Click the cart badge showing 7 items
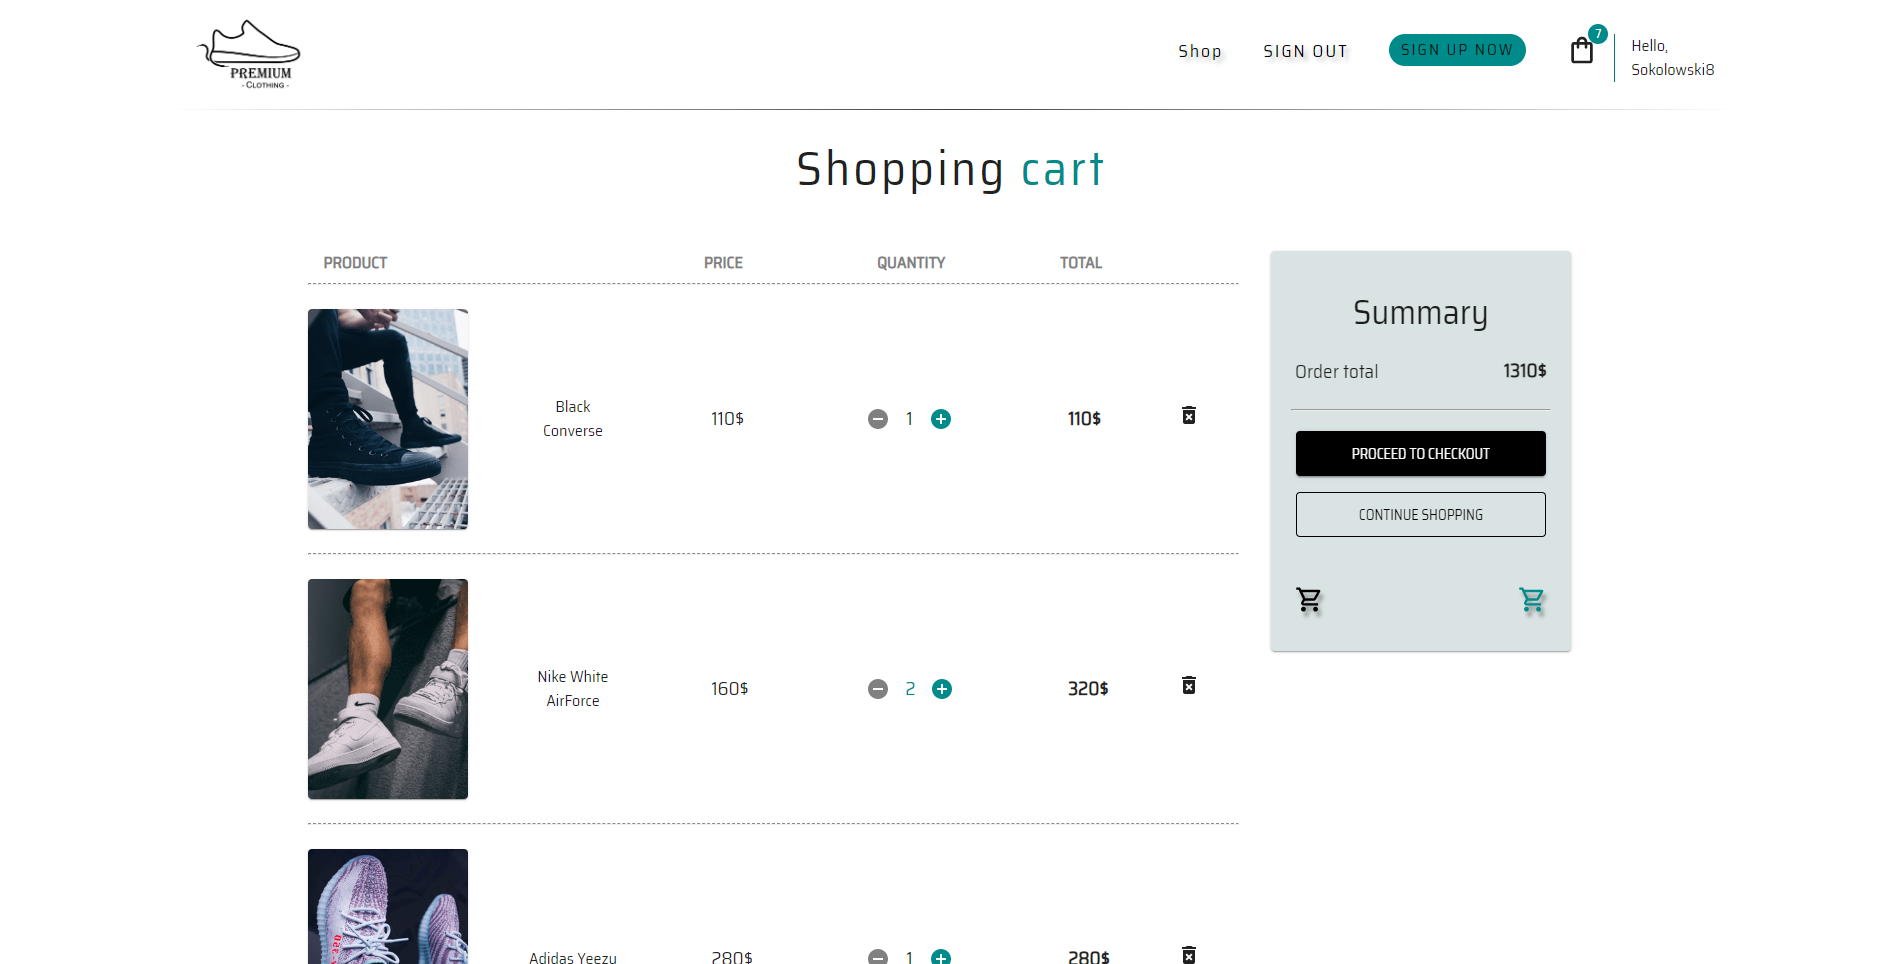This screenshot has width=1896, height=964. click(1598, 33)
